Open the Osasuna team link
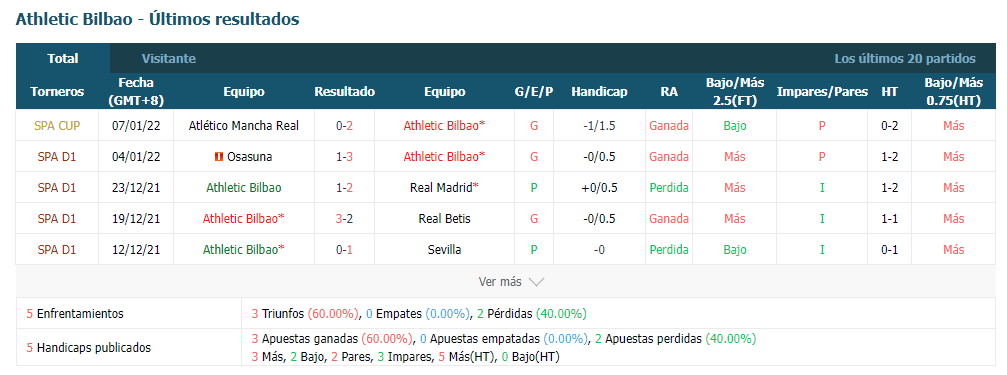The image size is (1007, 375). pyautogui.click(x=249, y=157)
